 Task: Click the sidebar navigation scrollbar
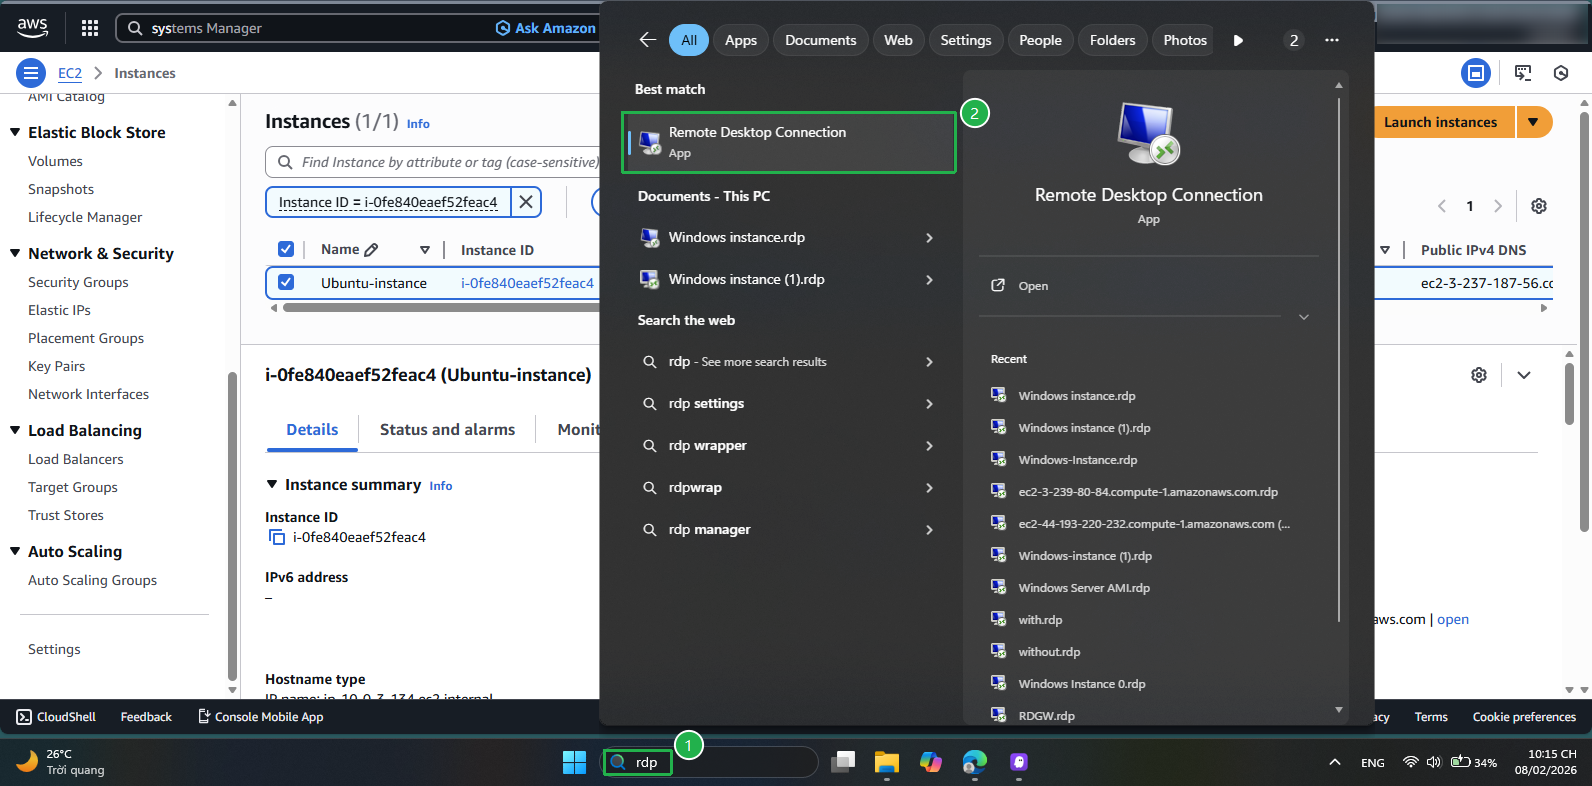pyautogui.click(x=232, y=525)
